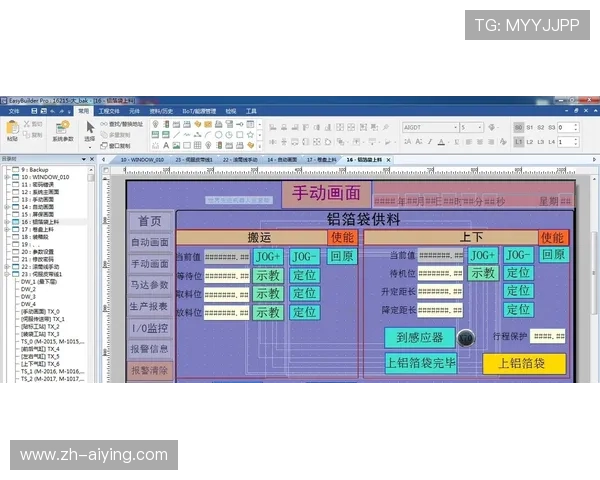
Task: Select the rectangle drawing tool
Action: tap(240, 135)
